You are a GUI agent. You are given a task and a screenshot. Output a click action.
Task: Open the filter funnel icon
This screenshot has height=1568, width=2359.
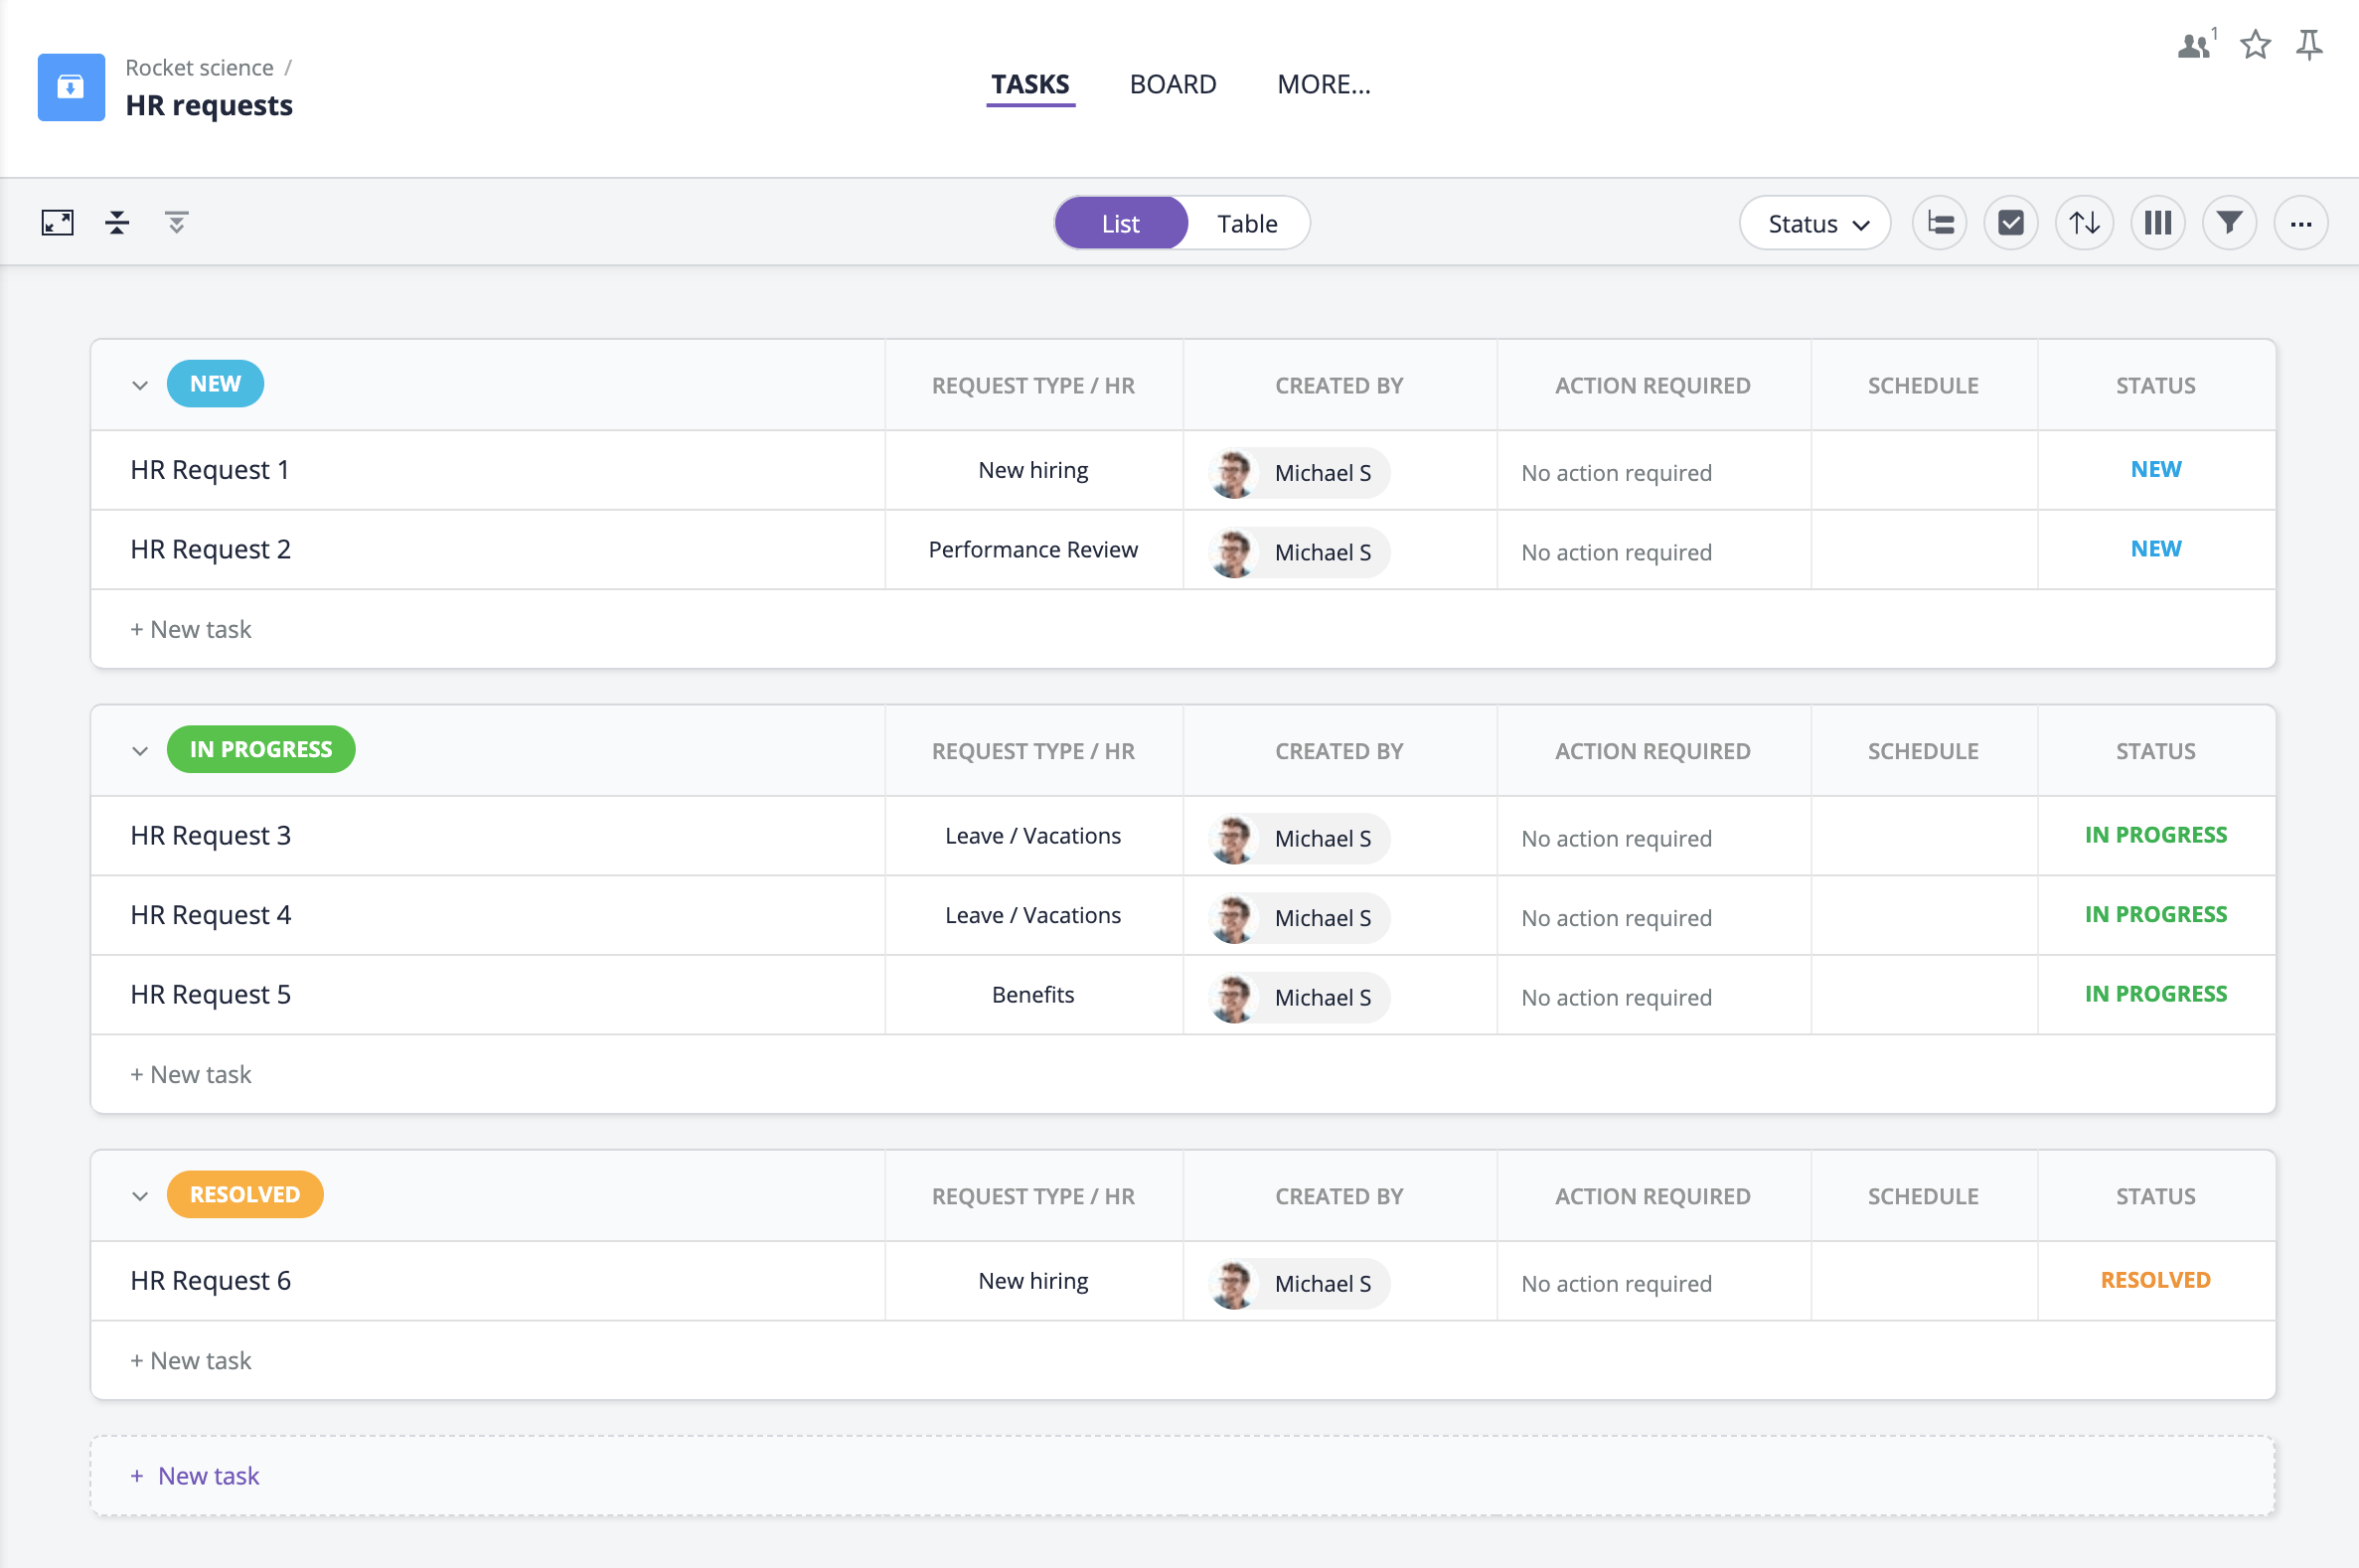coord(2229,223)
